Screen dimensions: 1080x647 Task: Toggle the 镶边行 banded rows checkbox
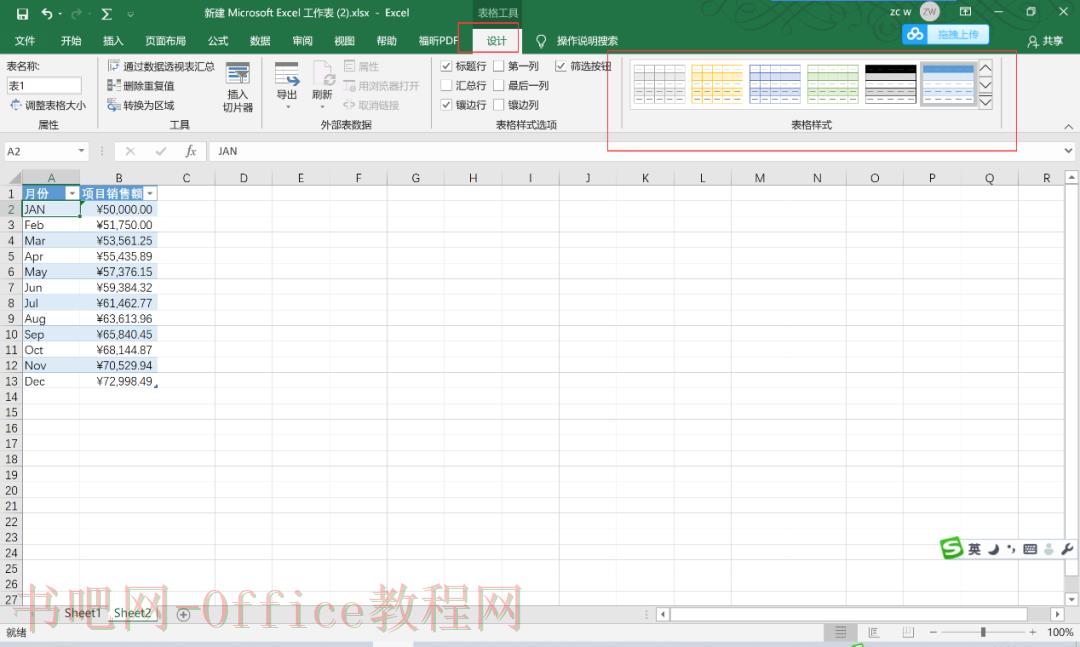coord(446,105)
